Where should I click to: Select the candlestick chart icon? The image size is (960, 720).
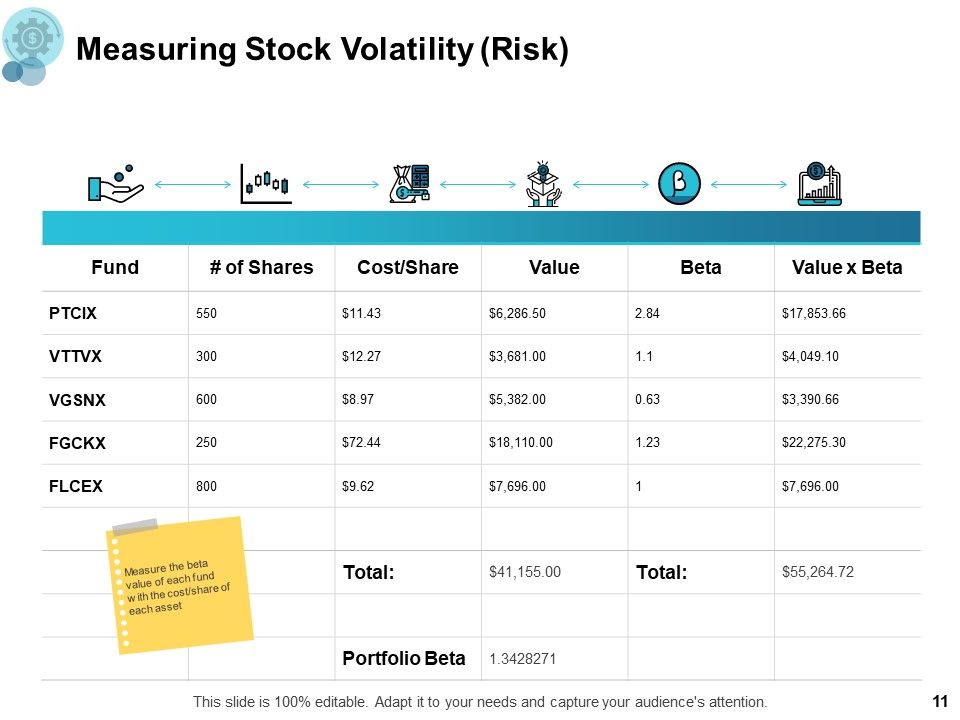click(x=266, y=184)
